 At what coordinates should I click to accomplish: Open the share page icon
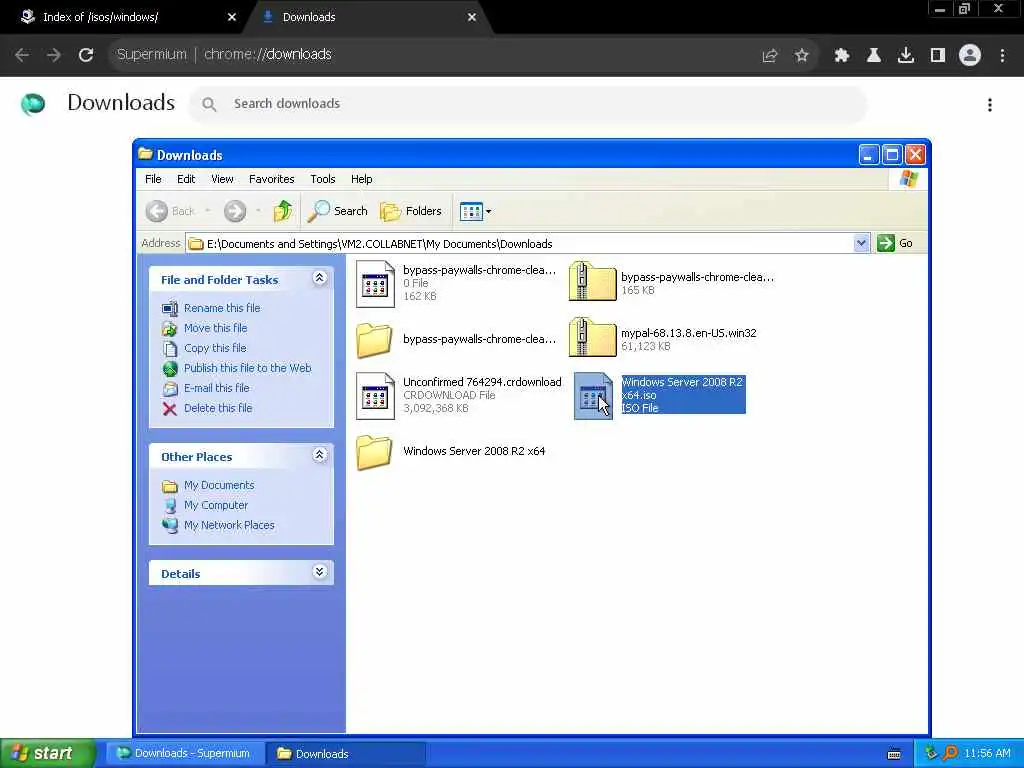[x=770, y=56]
